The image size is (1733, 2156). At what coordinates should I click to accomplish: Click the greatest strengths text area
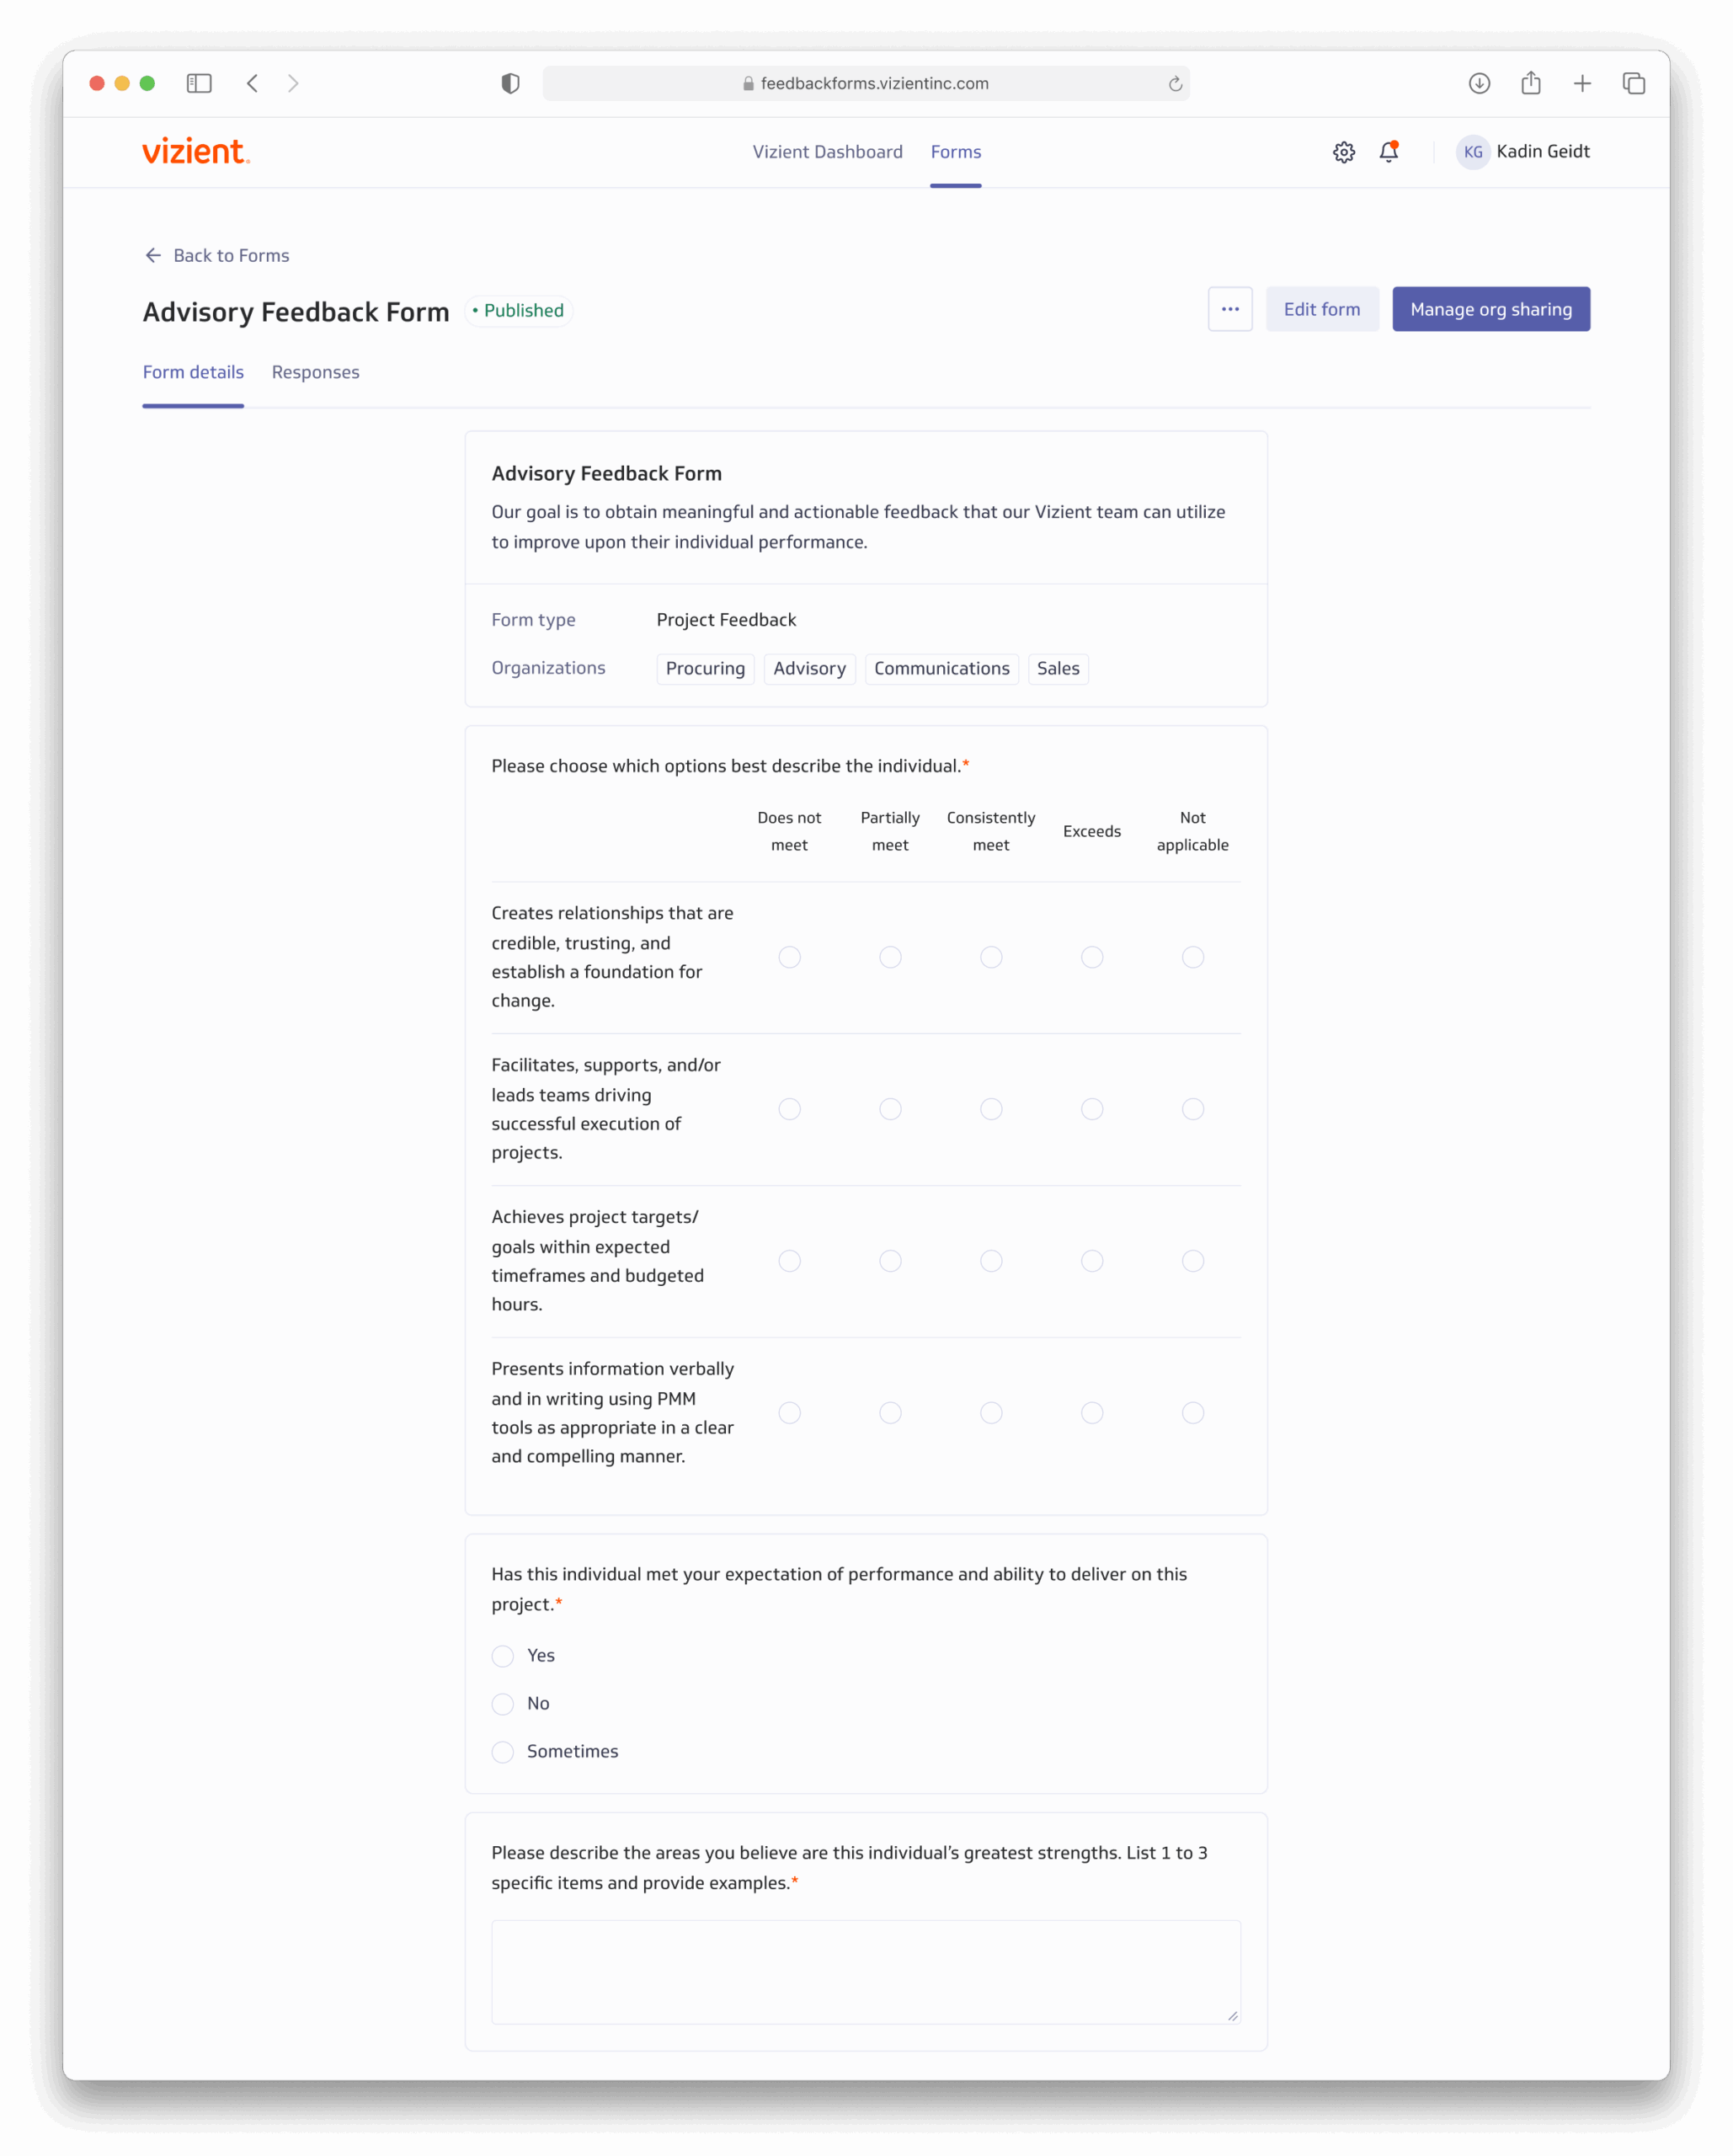(x=866, y=1971)
